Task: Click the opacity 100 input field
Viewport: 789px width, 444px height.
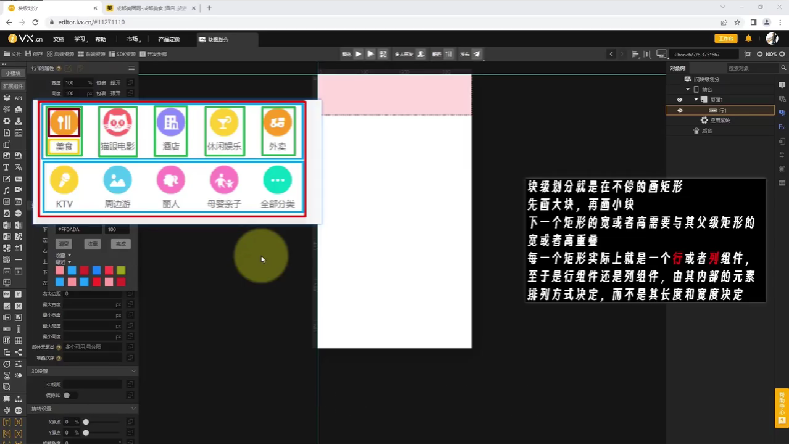Action: [116, 230]
